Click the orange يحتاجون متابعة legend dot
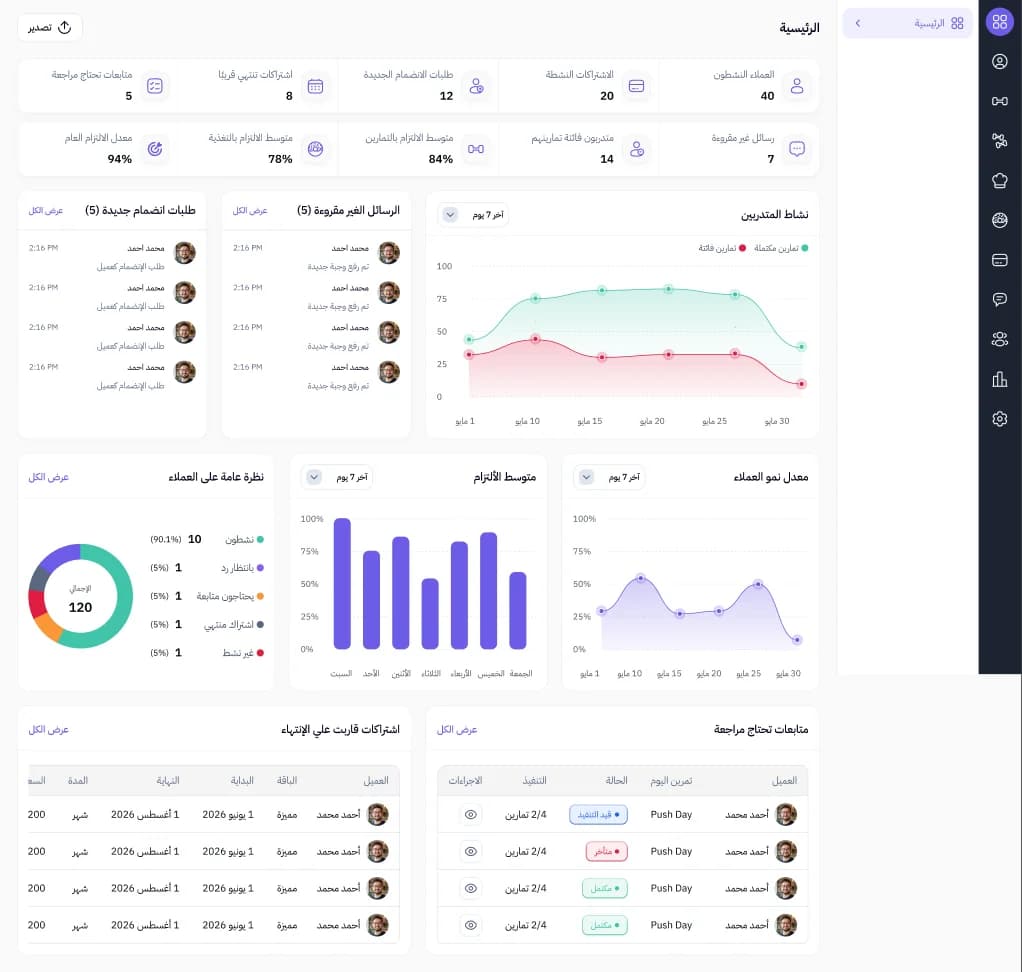The width and height of the screenshot is (1022, 972). pyautogui.click(x=260, y=596)
